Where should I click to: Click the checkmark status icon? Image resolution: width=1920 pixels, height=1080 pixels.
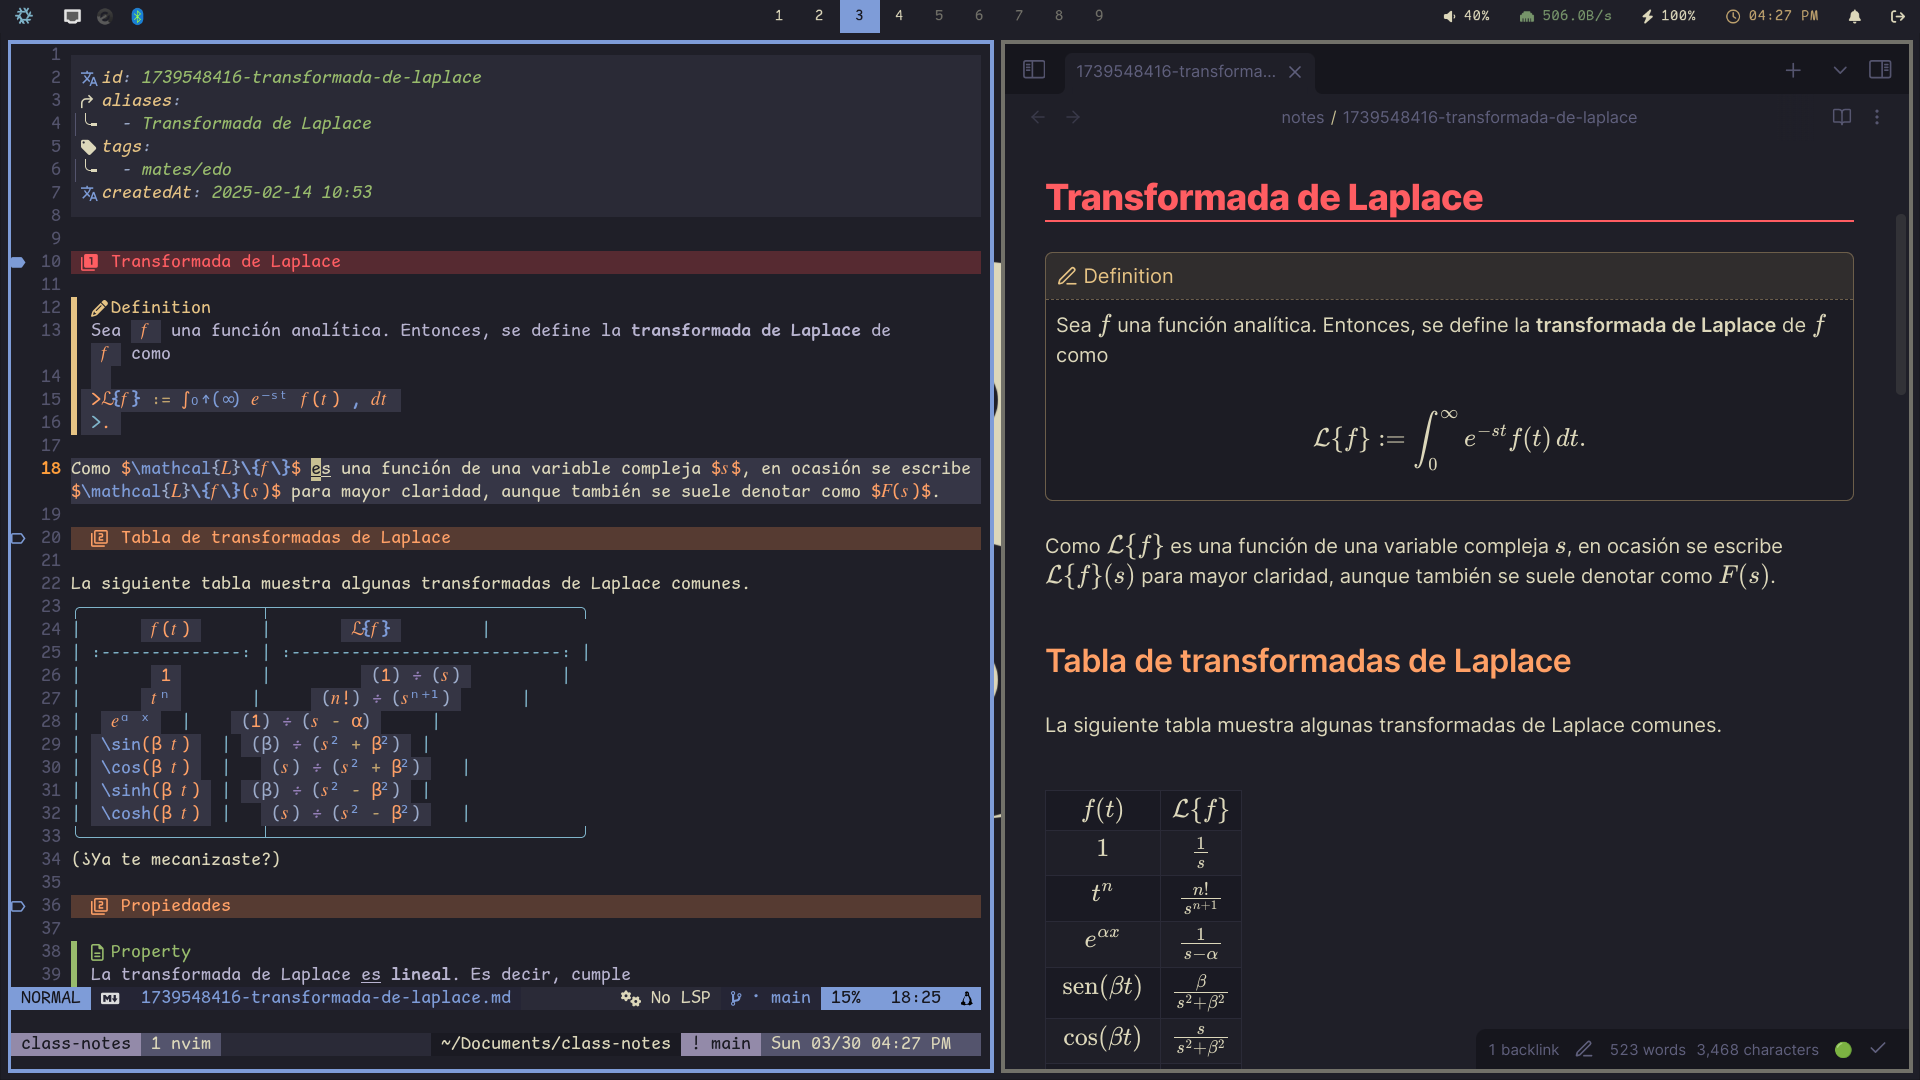click(1878, 1048)
